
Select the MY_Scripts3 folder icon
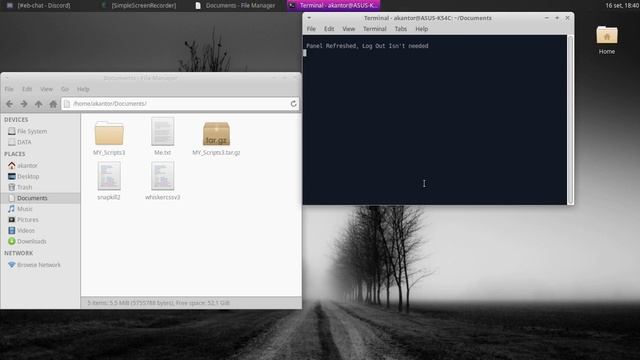pos(109,133)
